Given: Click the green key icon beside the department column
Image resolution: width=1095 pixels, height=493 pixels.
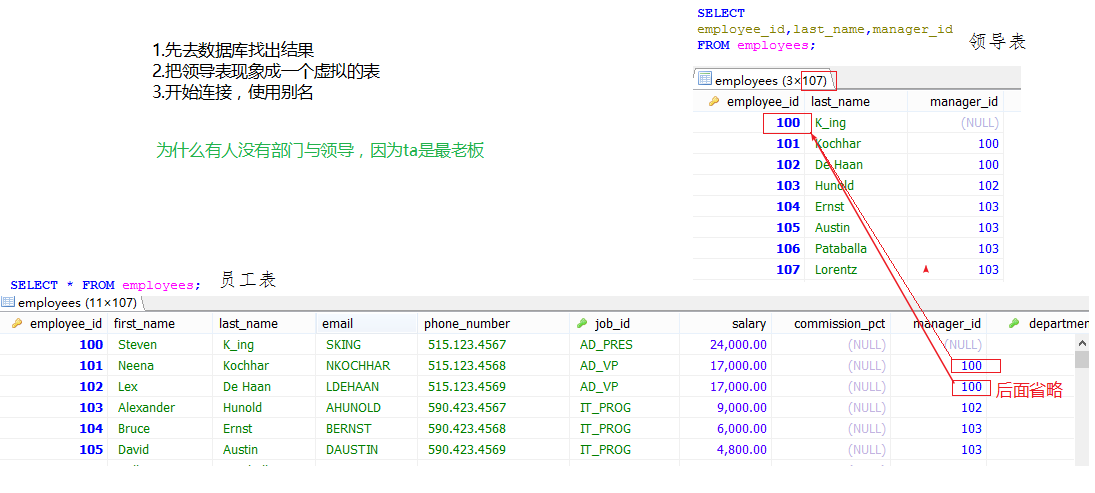Looking at the screenshot, I should 1014,324.
